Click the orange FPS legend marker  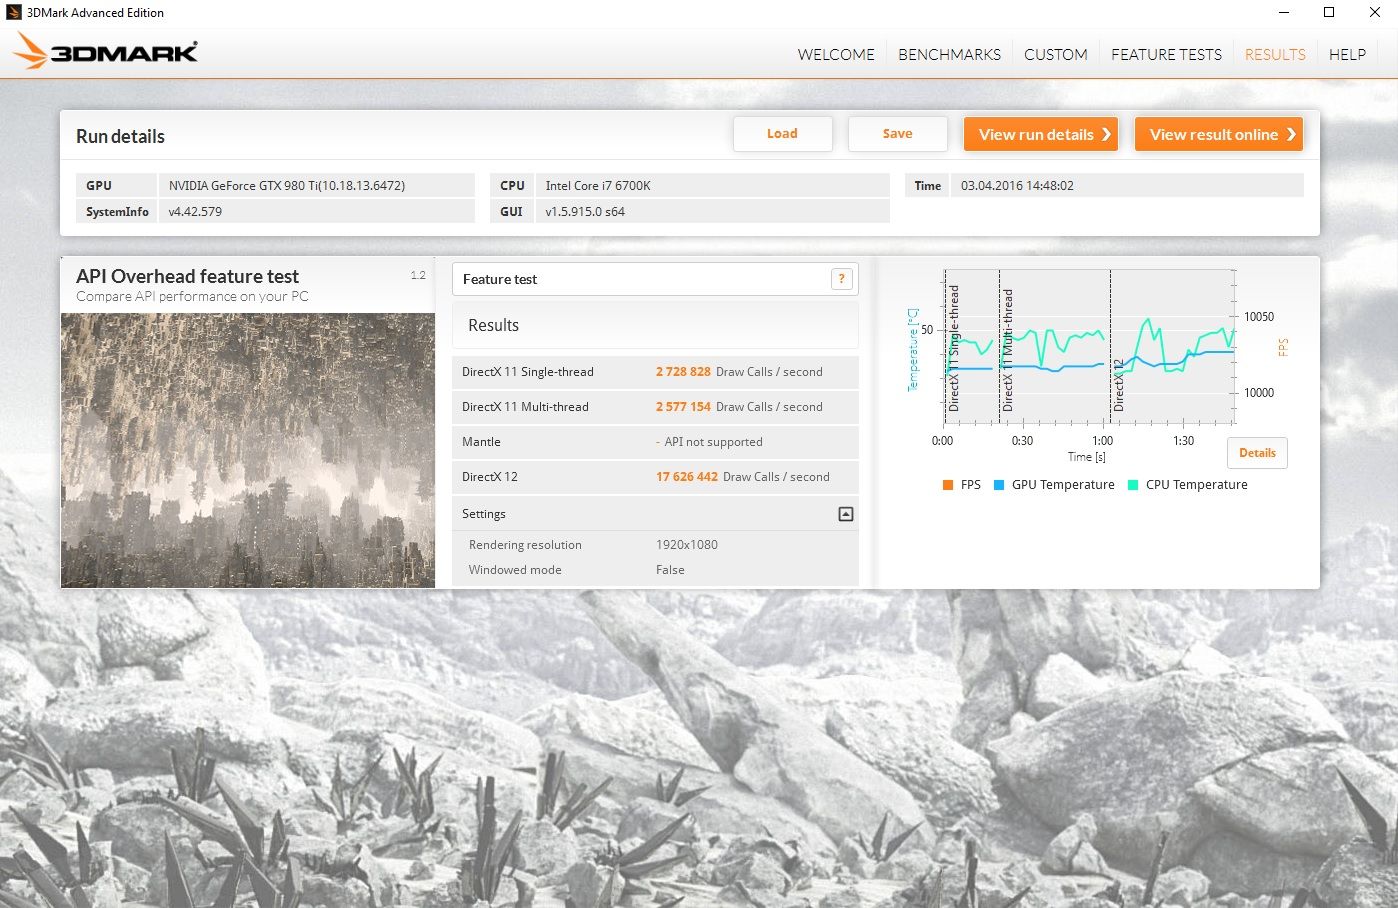coord(947,484)
